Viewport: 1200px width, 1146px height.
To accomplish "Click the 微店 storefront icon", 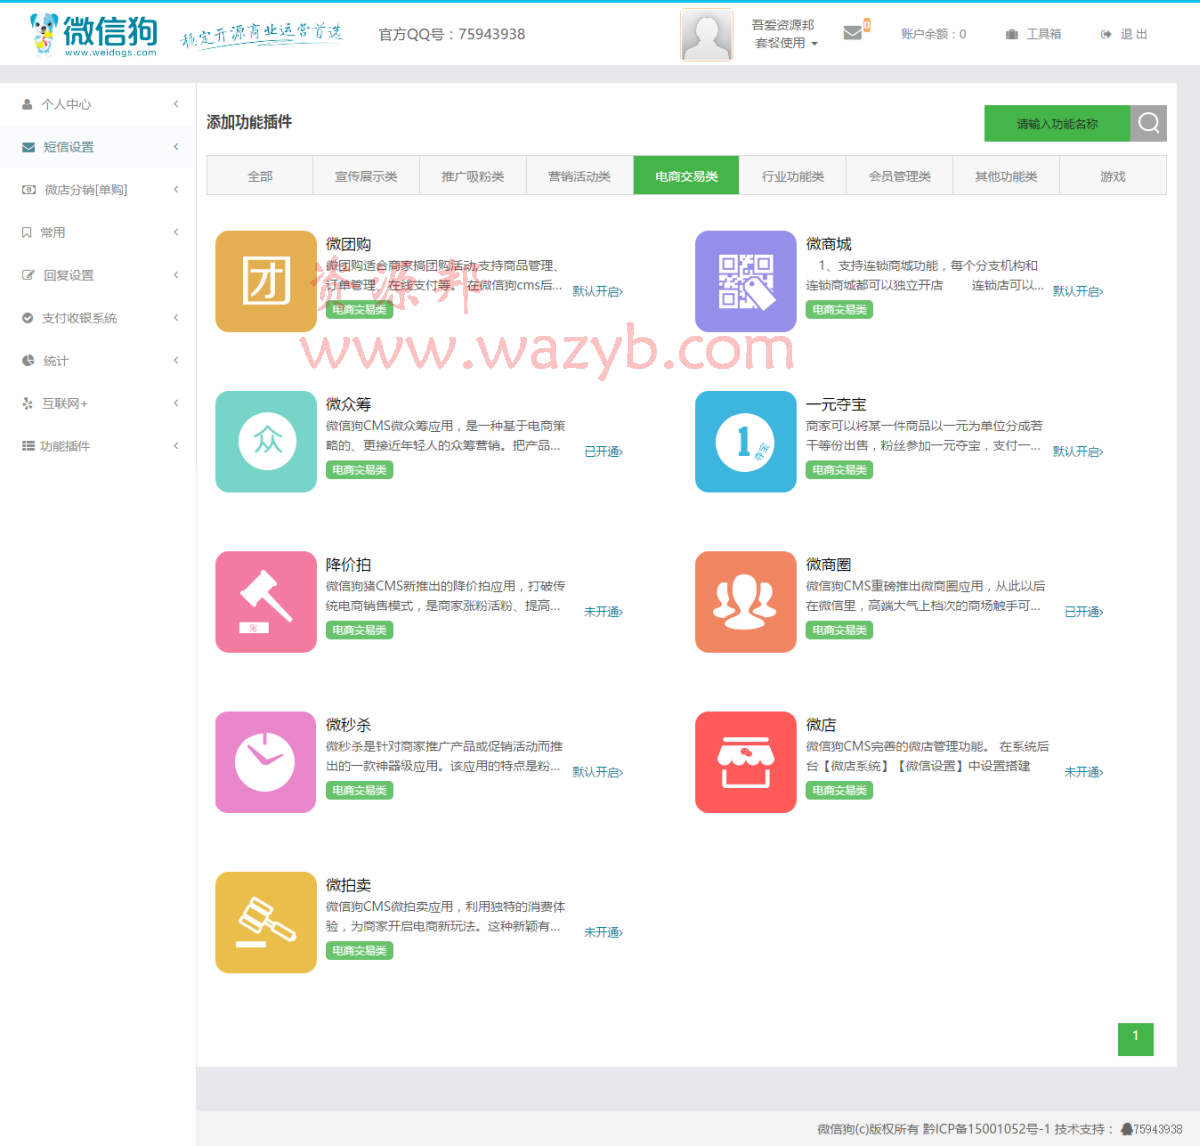I will [x=746, y=762].
